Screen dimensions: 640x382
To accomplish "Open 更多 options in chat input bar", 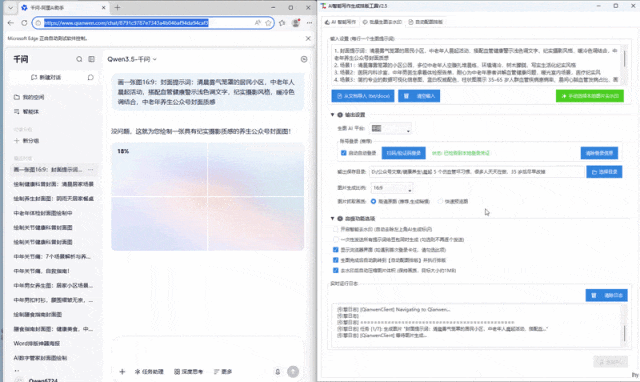I will [223, 371].
